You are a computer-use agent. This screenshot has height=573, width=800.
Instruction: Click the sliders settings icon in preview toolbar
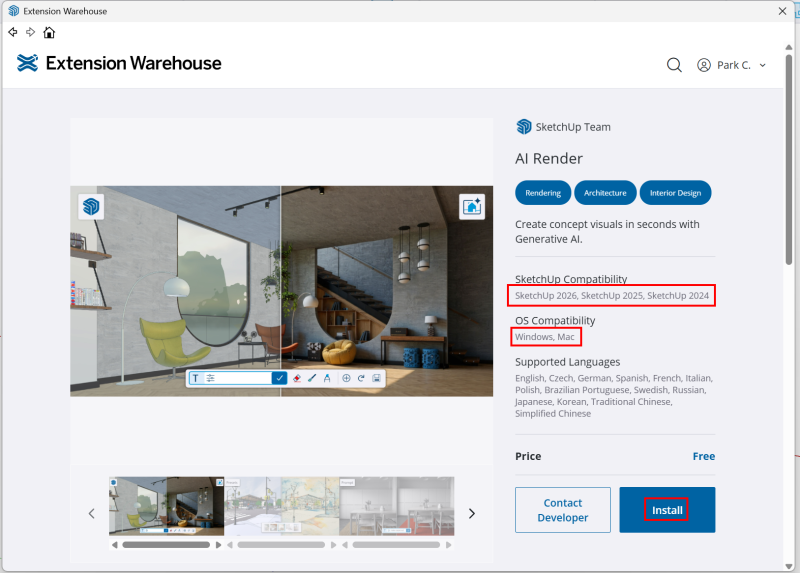pyautogui.click(x=210, y=378)
